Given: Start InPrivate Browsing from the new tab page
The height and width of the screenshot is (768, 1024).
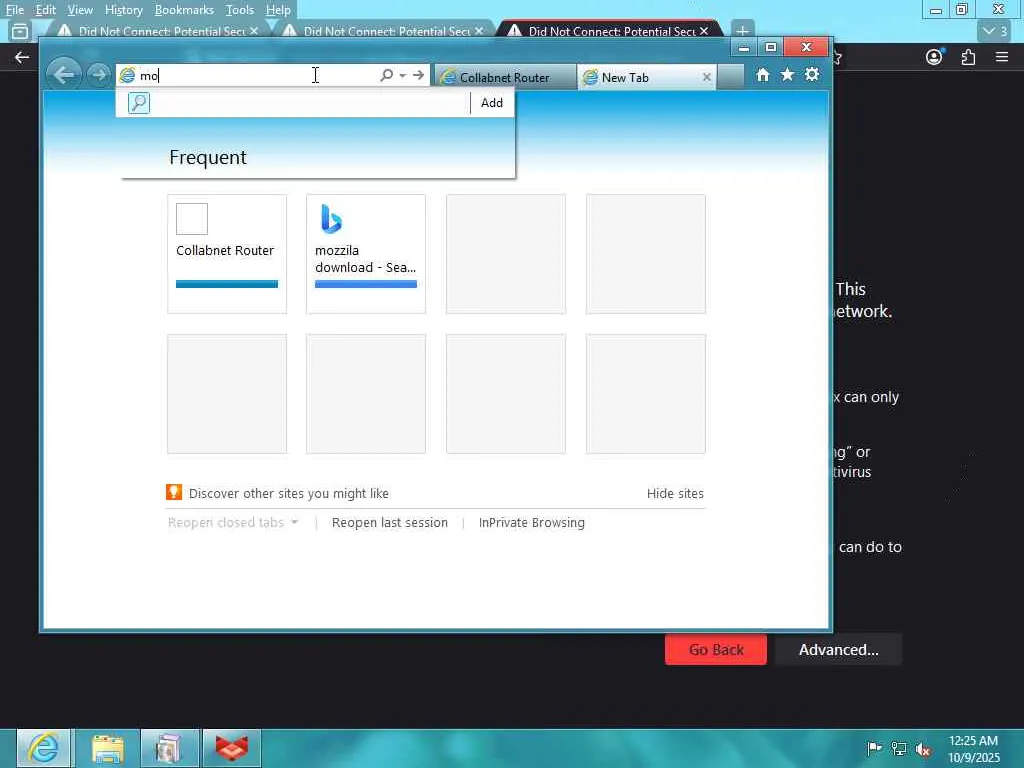Looking at the screenshot, I should click(x=532, y=522).
